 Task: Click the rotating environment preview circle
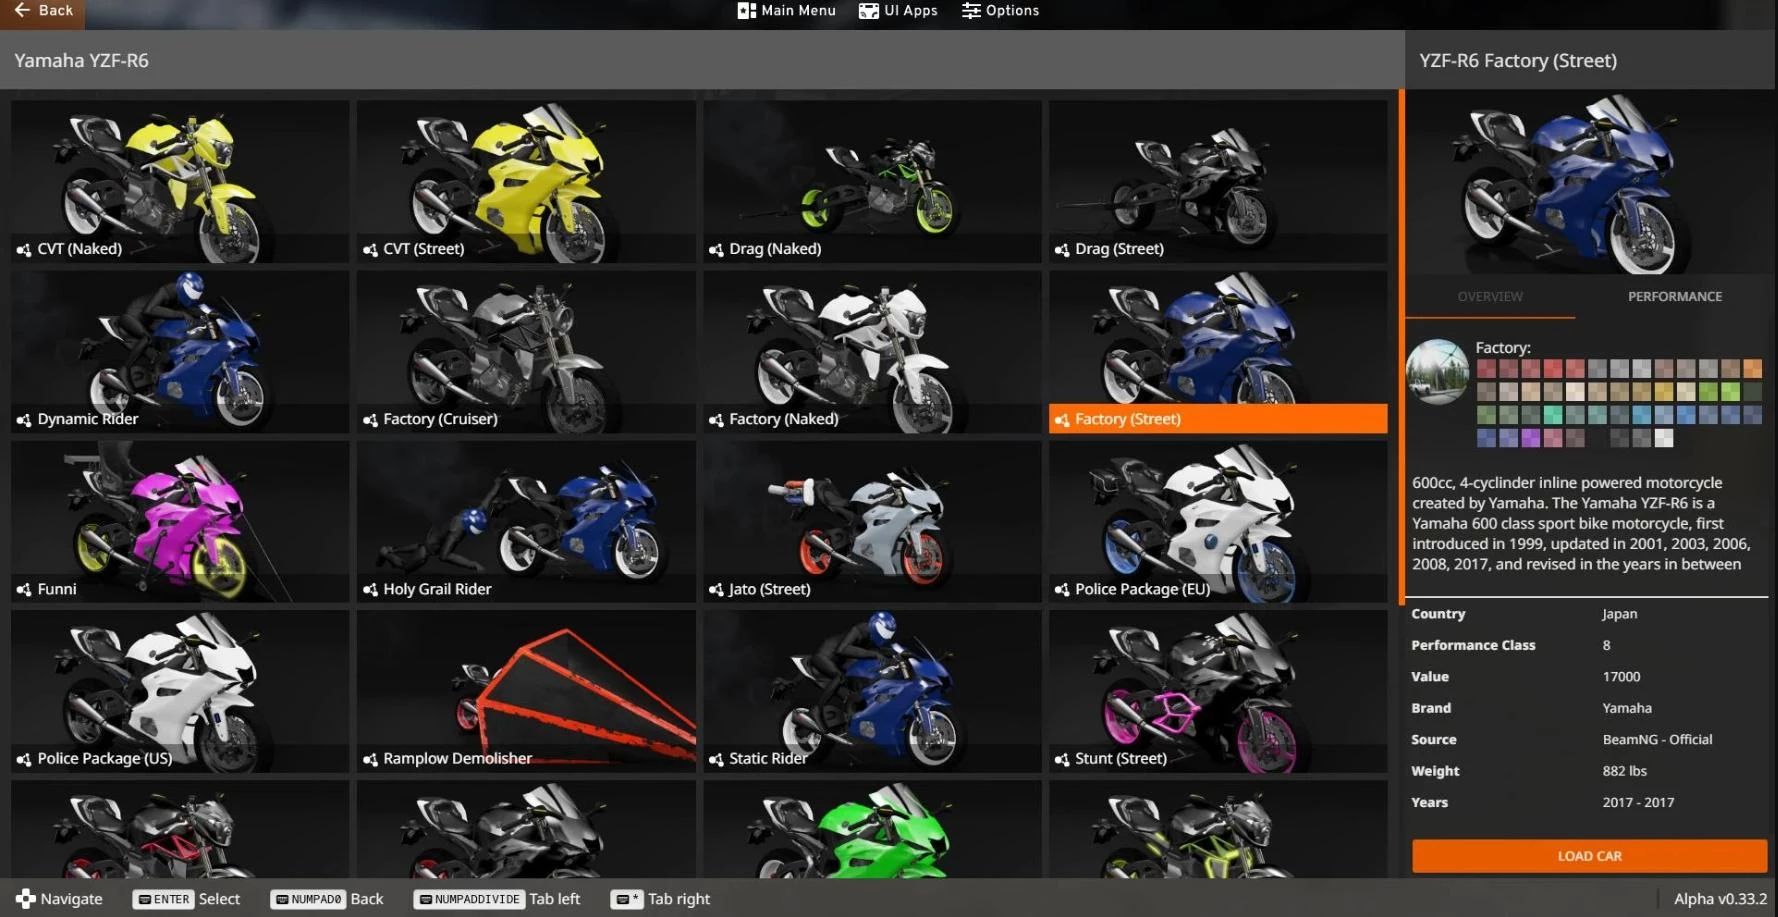(x=1437, y=372)
